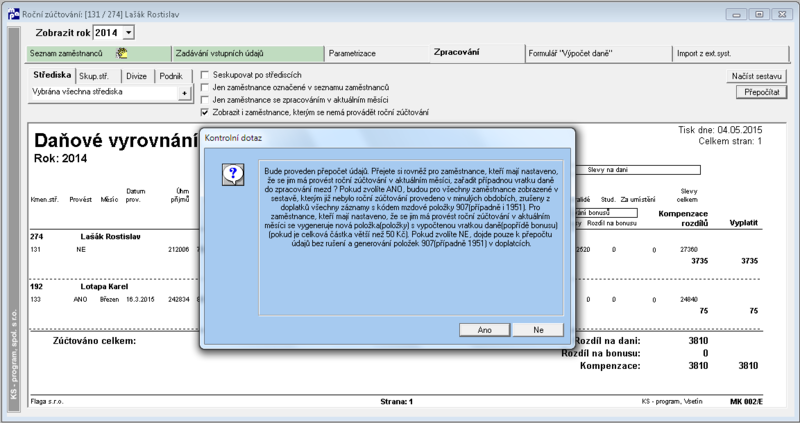Click the plus button beside Vybrána všechna střediska
The image size is (800, 423).
(184, 93)
